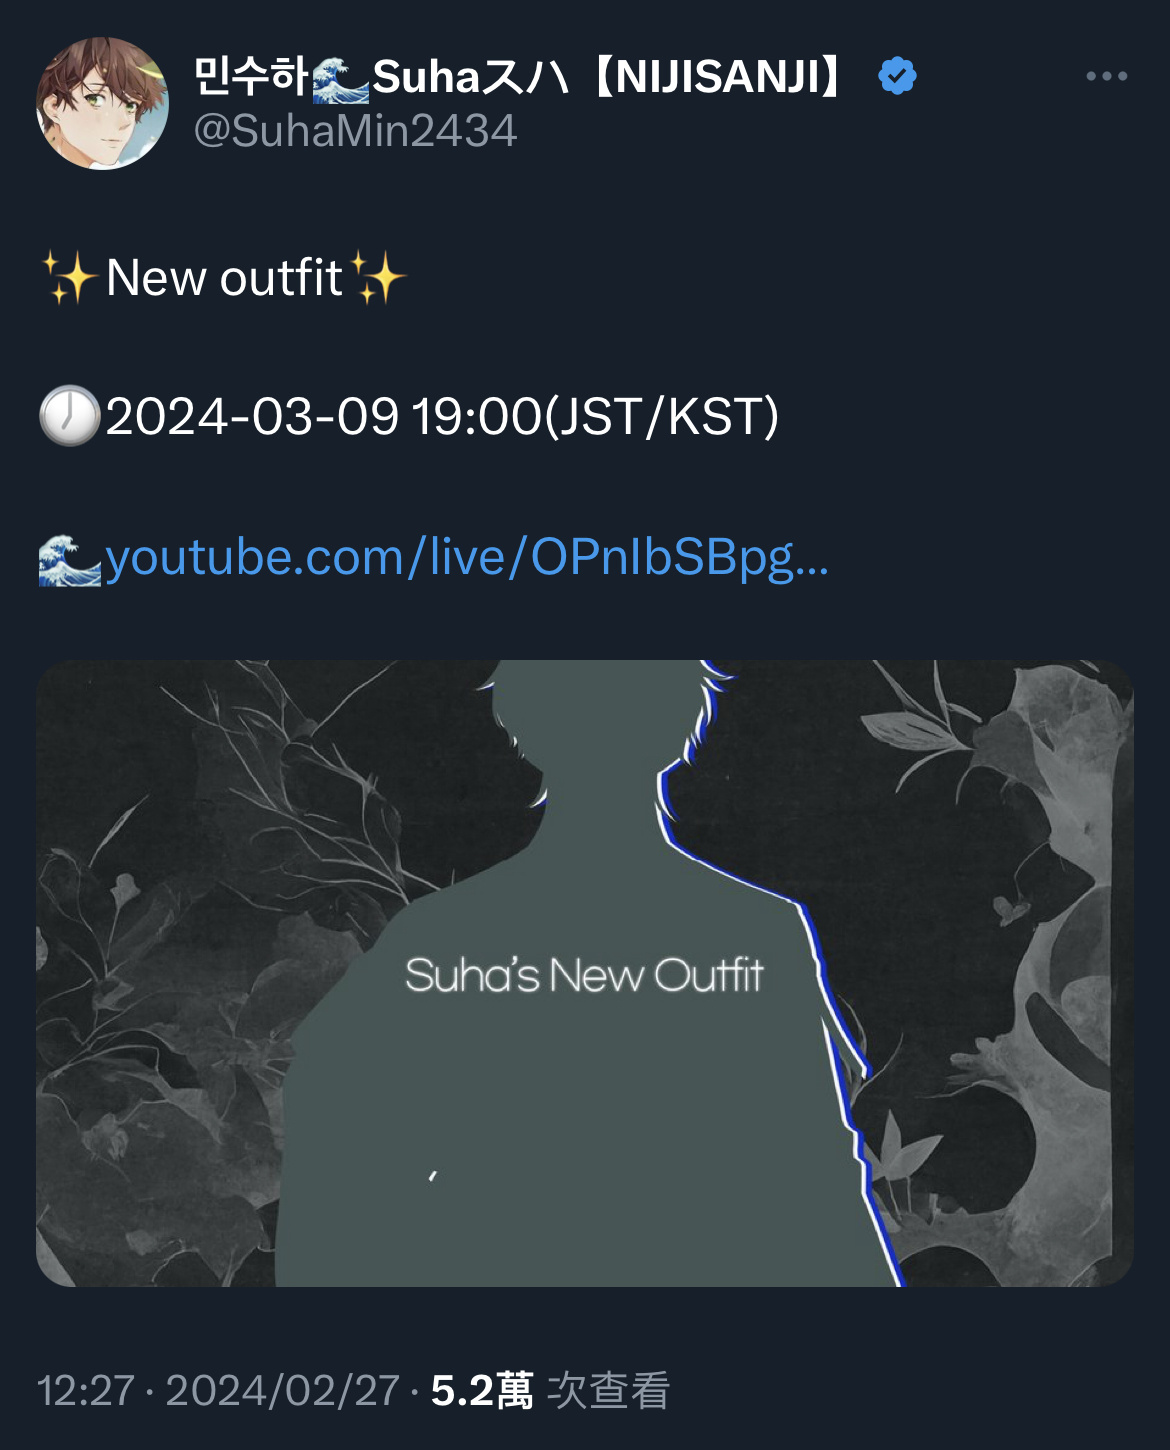The width and height of the screenshot is (1170, 1450).
Task: Click the "Suha's New Outfit" caption in image
Action: click(584, 975)
